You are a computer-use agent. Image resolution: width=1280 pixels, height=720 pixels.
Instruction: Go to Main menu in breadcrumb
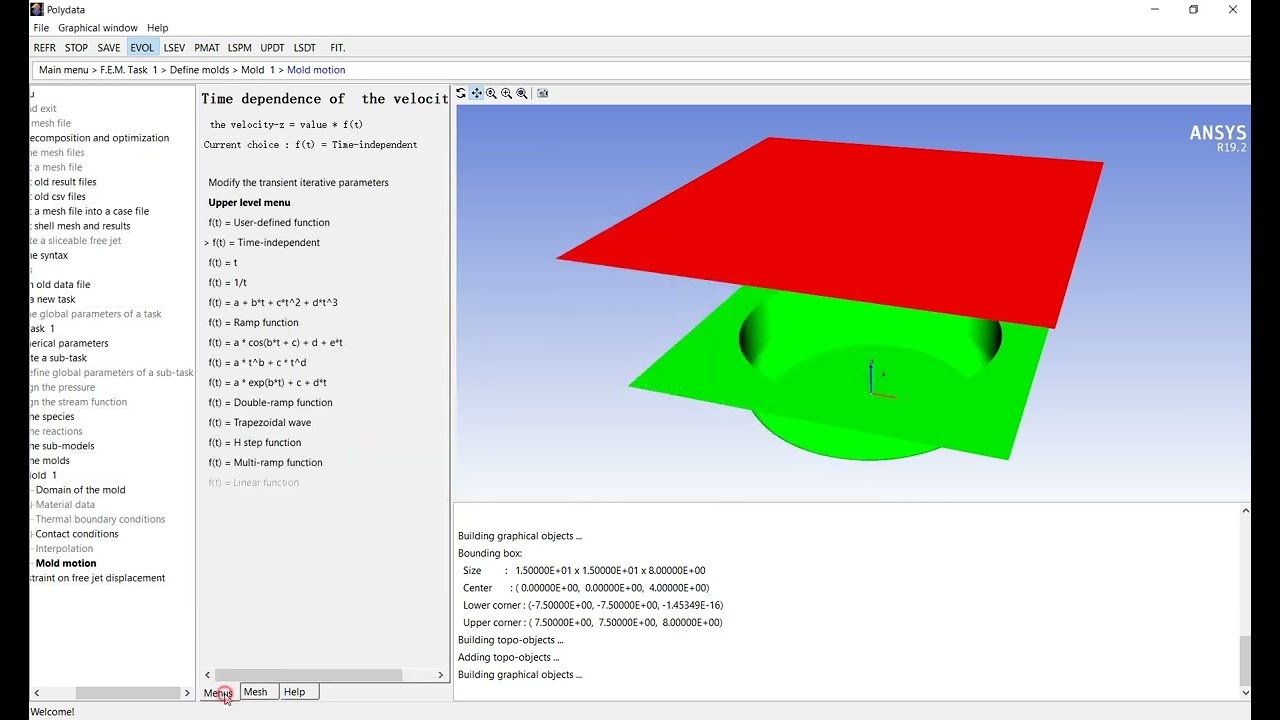(x=64, y=70)
